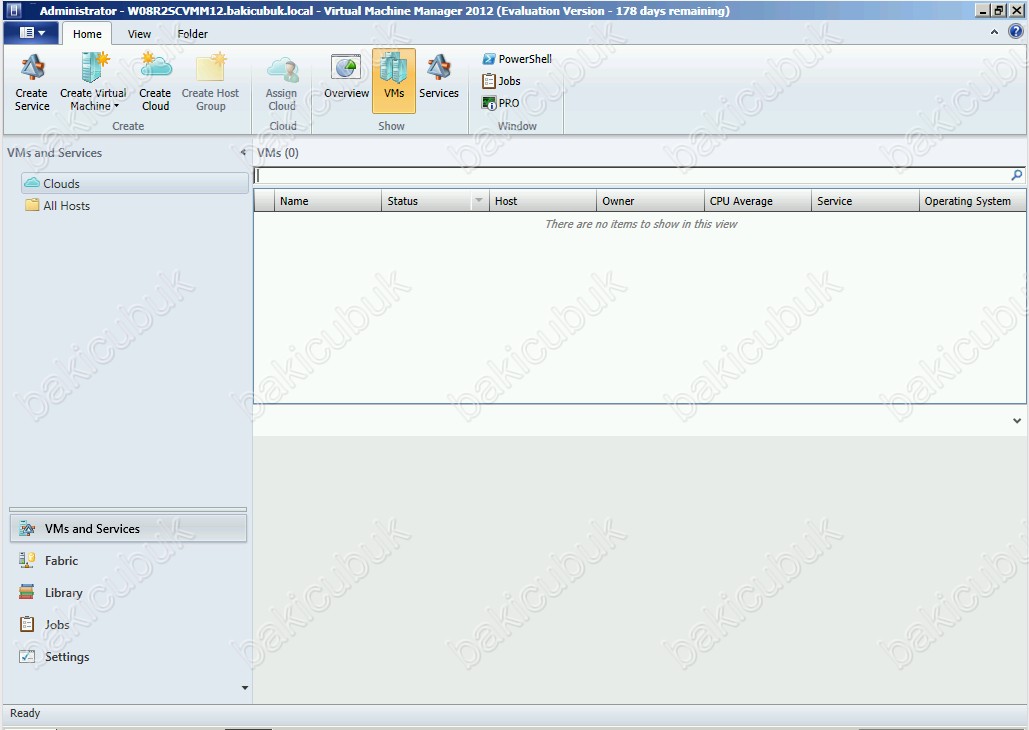Toggle the VMs view button
Viewport: 1029px width, 730px height.
click(x=394, y=80)
